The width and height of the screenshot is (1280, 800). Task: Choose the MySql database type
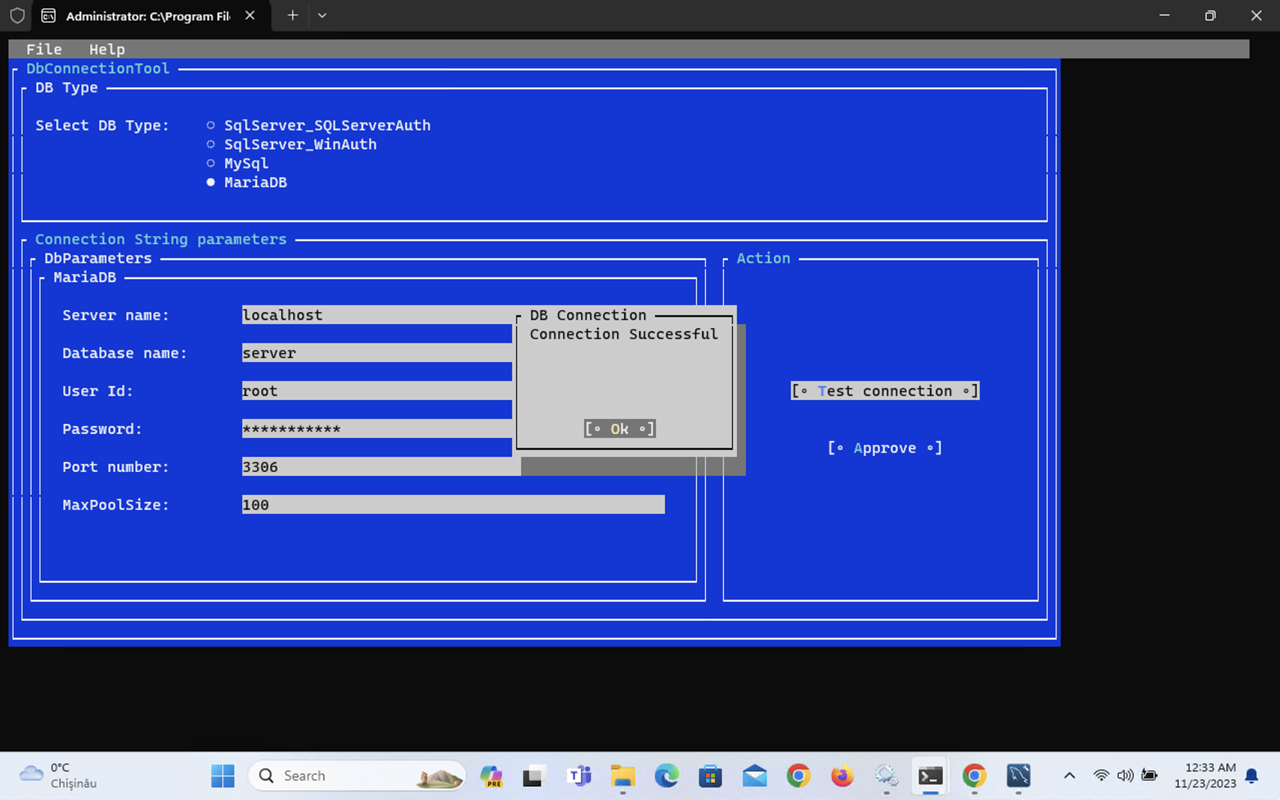pos(211,163)
